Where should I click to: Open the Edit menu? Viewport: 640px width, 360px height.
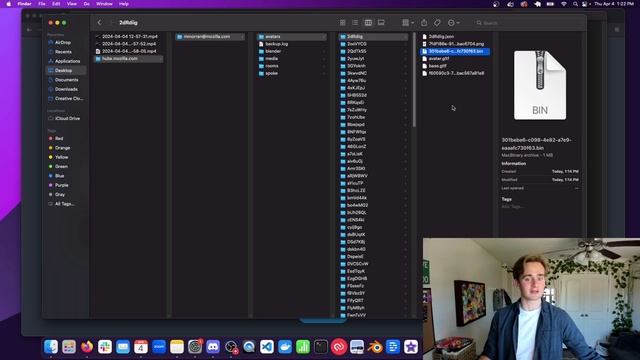coord(56,4)
